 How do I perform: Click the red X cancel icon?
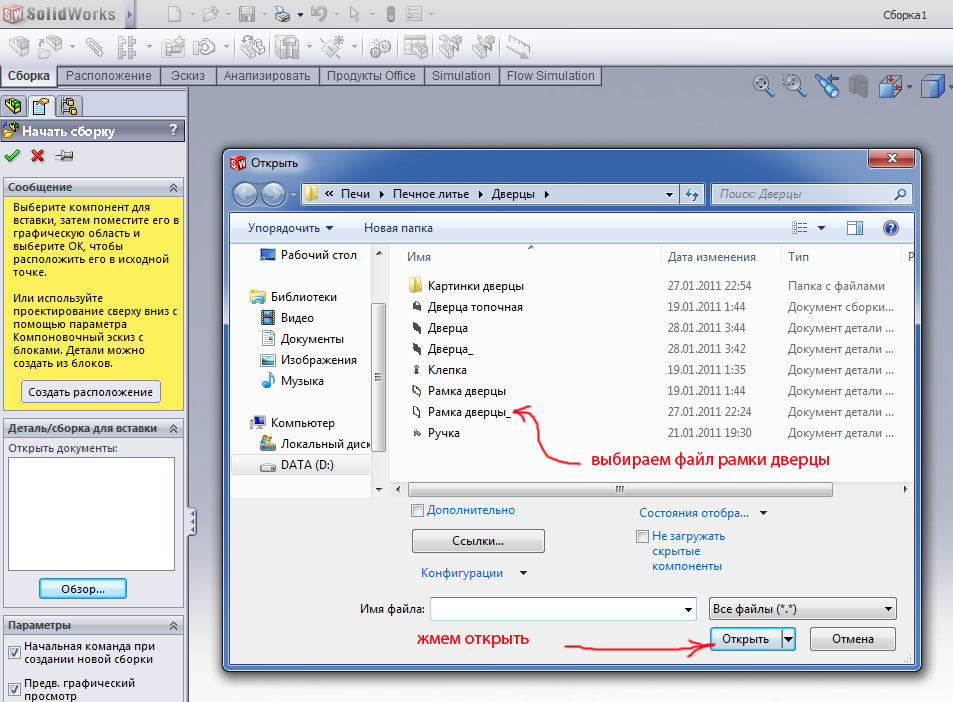coord(38,155)
